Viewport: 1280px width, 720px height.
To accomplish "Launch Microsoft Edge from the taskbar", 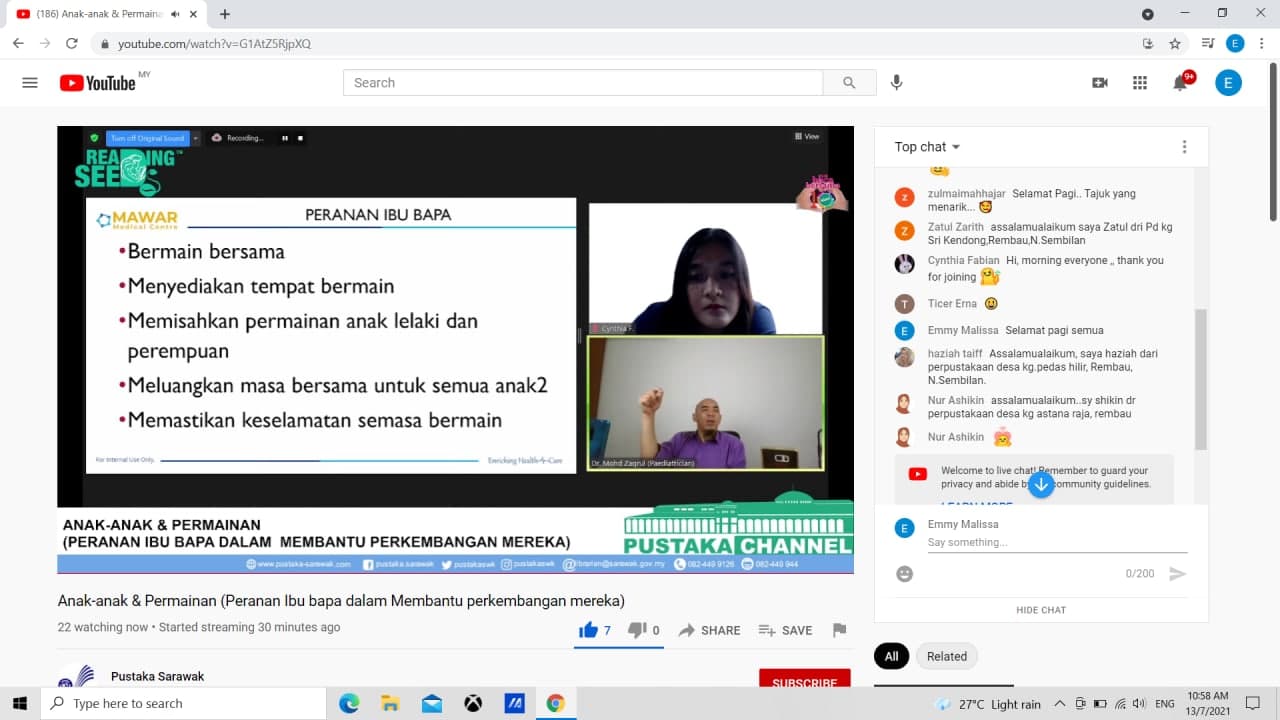I will 349,704.
